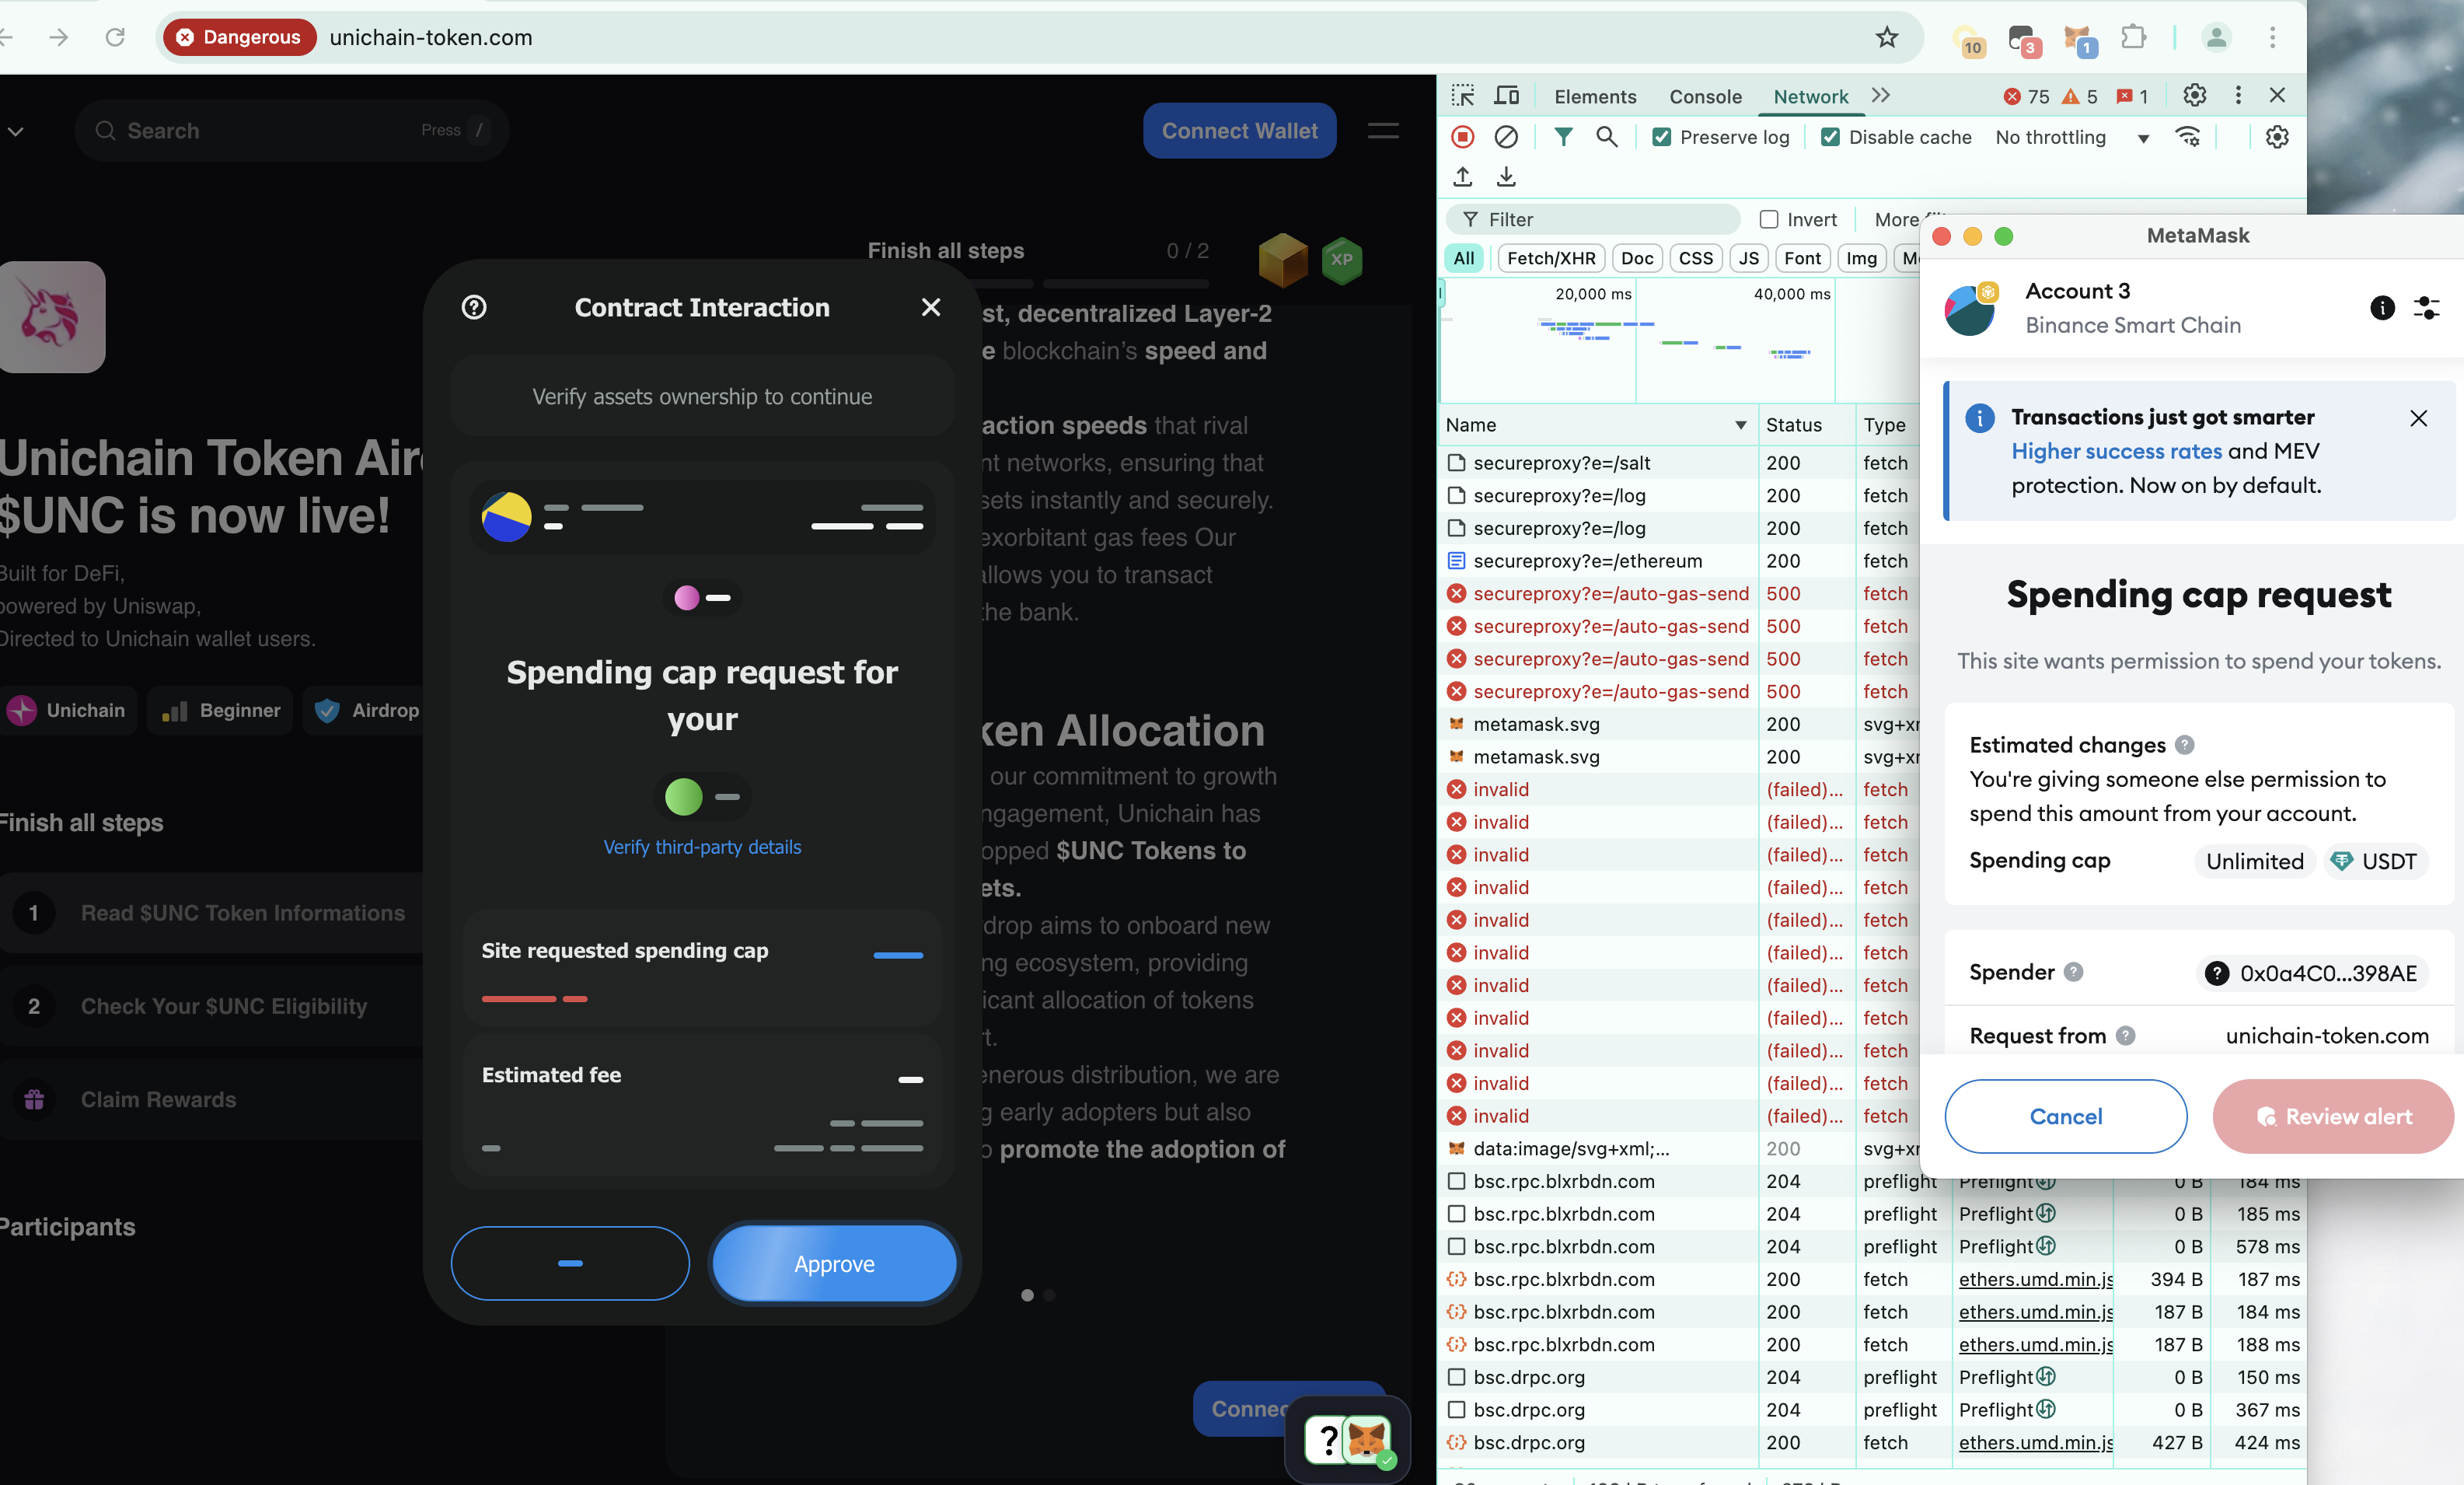Toggle the Preserve log checkbox
Image resolution: width=2464 pixels, height=1485 pixels.
(1661, 137)
